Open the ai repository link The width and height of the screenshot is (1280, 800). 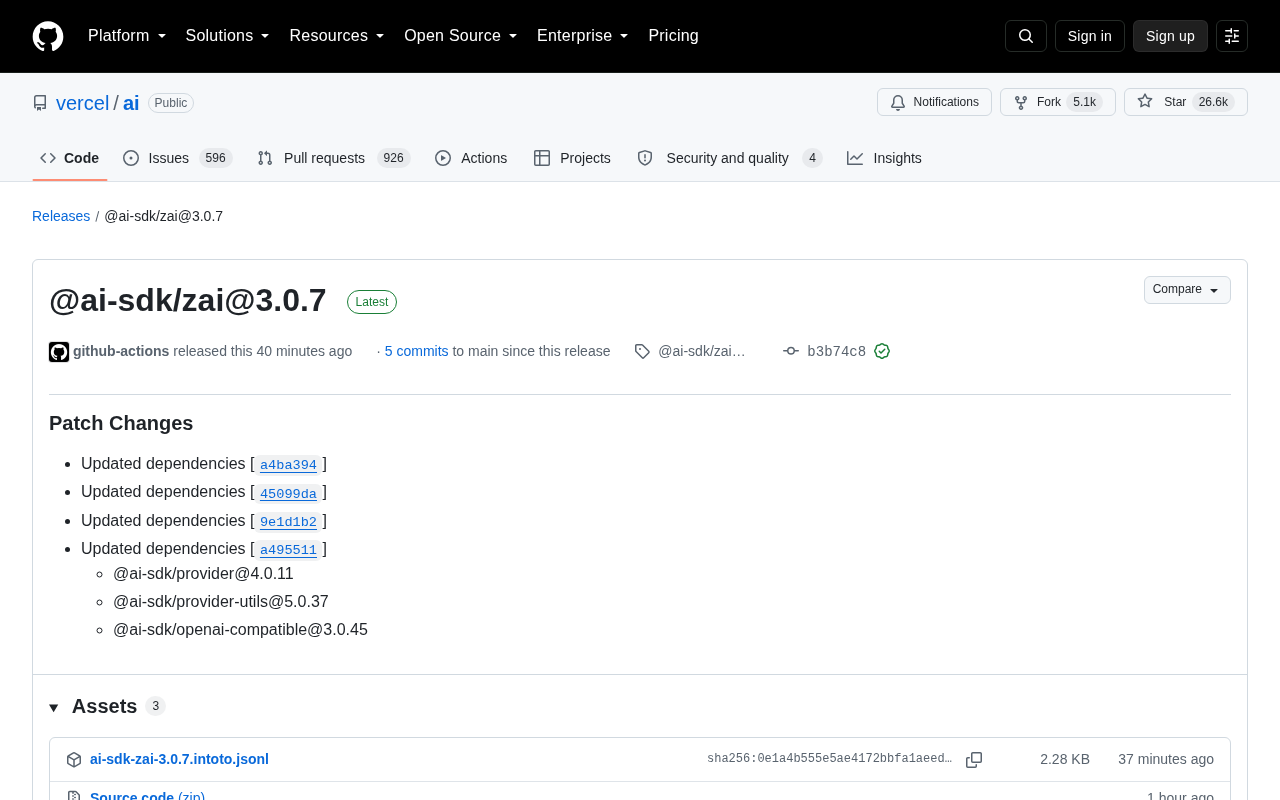(x=131, y=103)
